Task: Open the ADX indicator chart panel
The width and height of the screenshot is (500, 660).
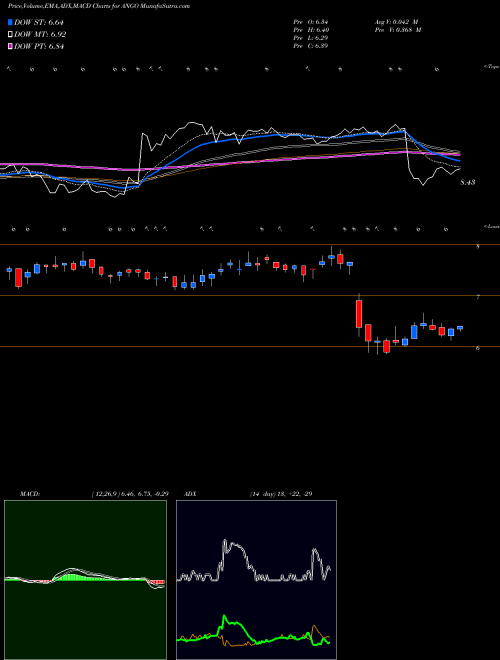Action: click(256, 580)
